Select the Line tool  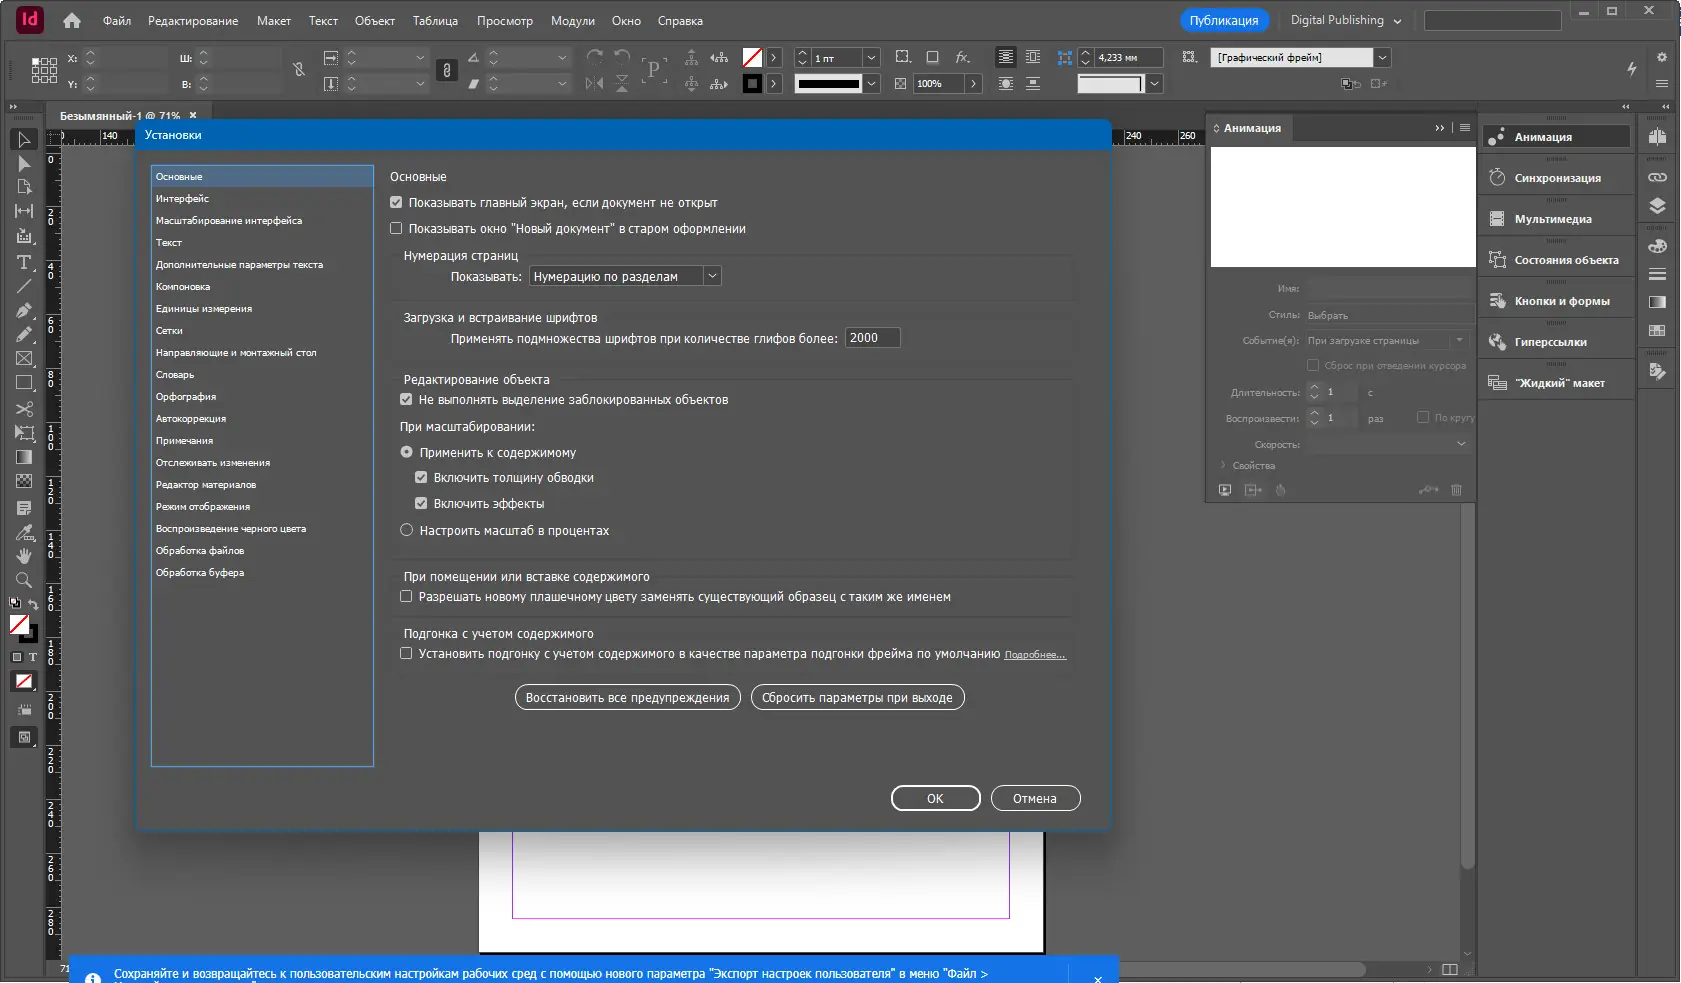(x=24, y=286)
